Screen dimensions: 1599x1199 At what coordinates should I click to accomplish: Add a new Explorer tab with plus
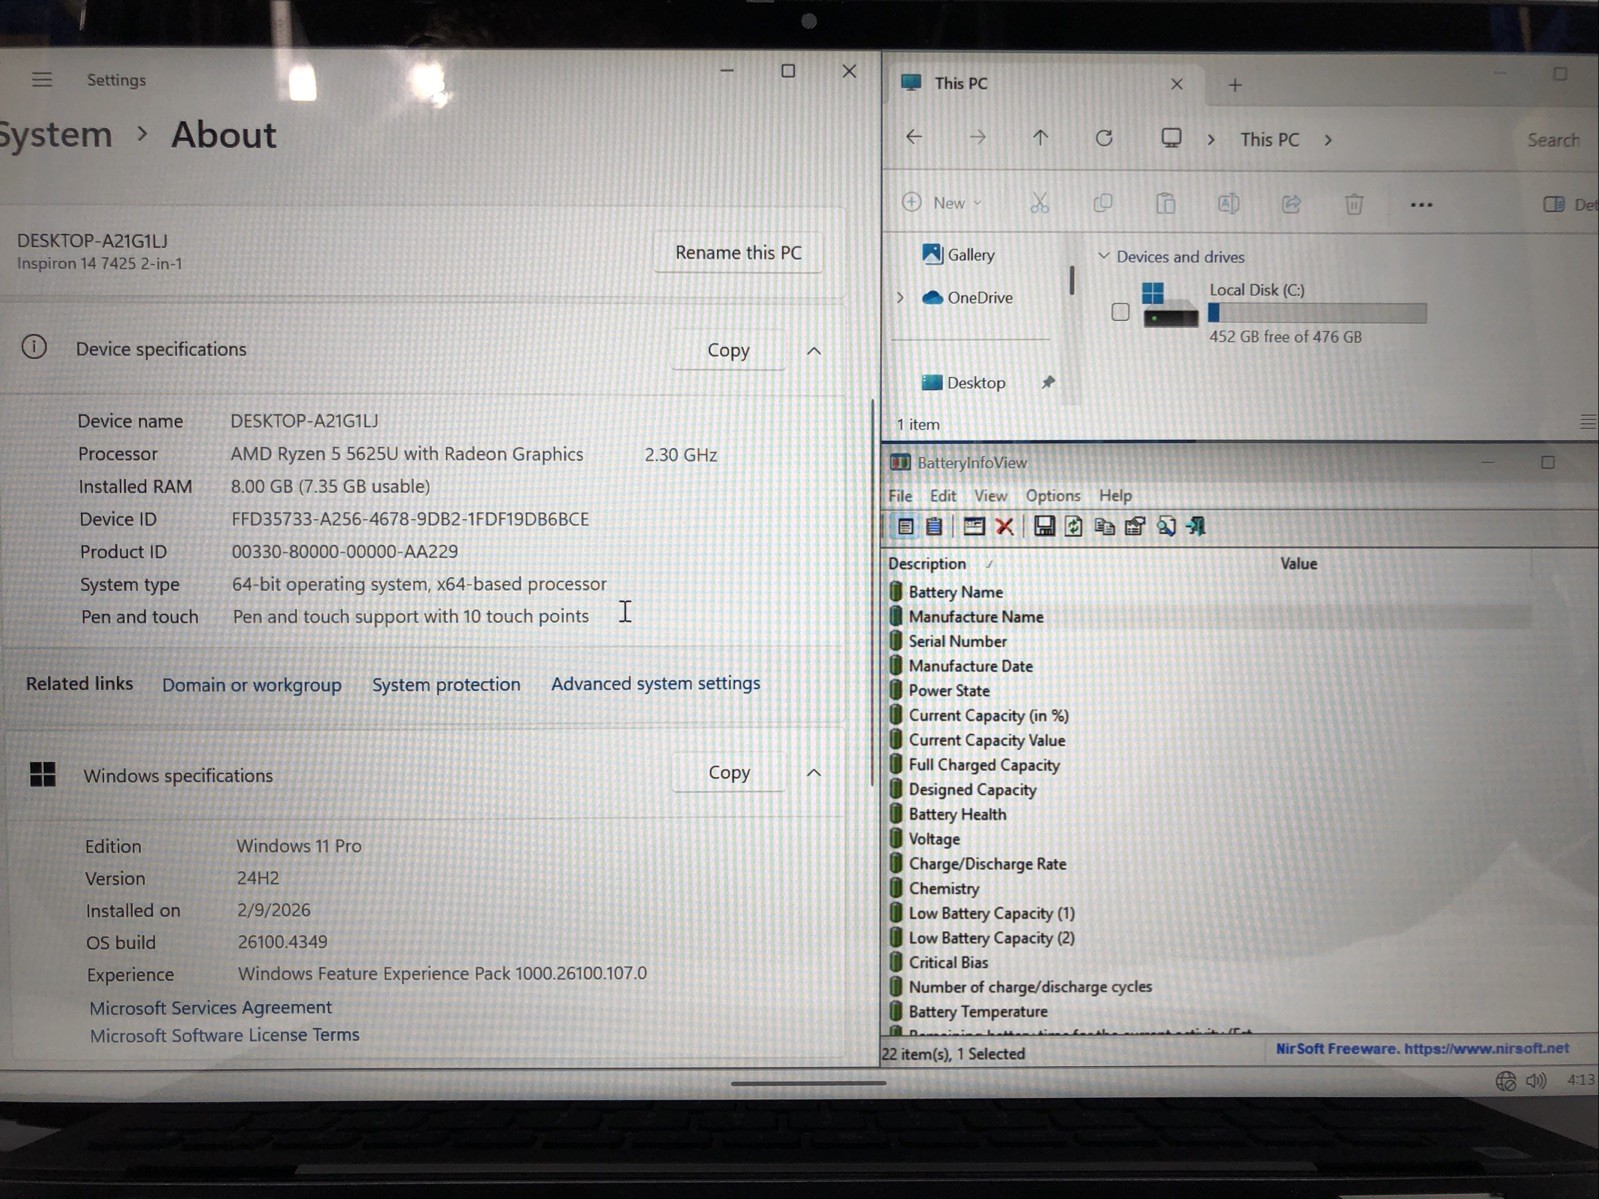tap(1235, 85)
